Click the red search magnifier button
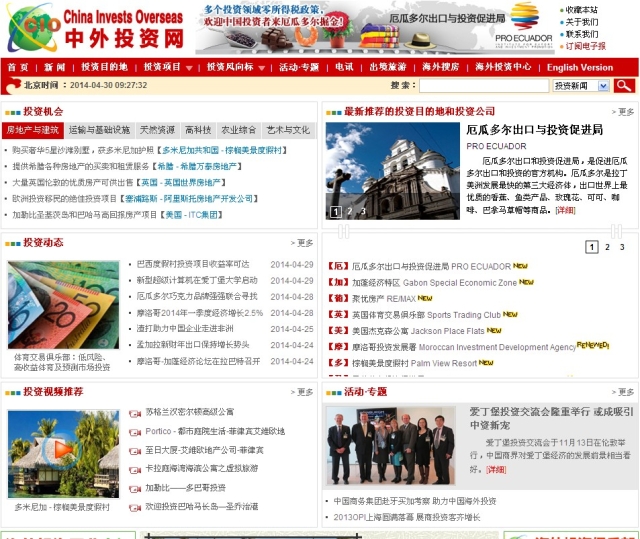The width and height of the screenshot is (640, 539). point(624,86)
